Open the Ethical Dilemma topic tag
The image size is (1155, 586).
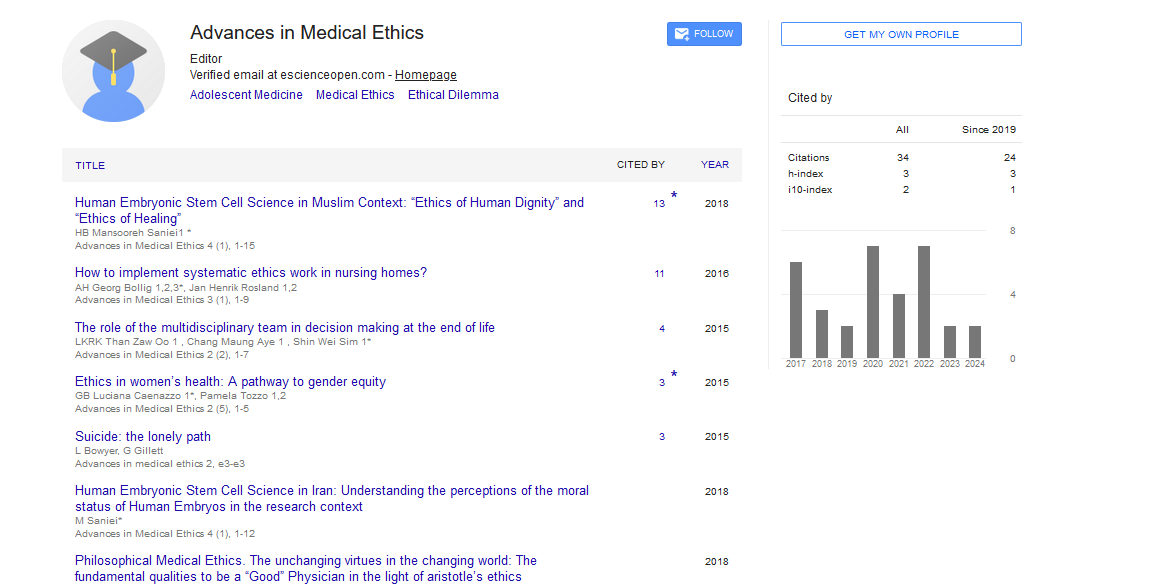point(453,95)
